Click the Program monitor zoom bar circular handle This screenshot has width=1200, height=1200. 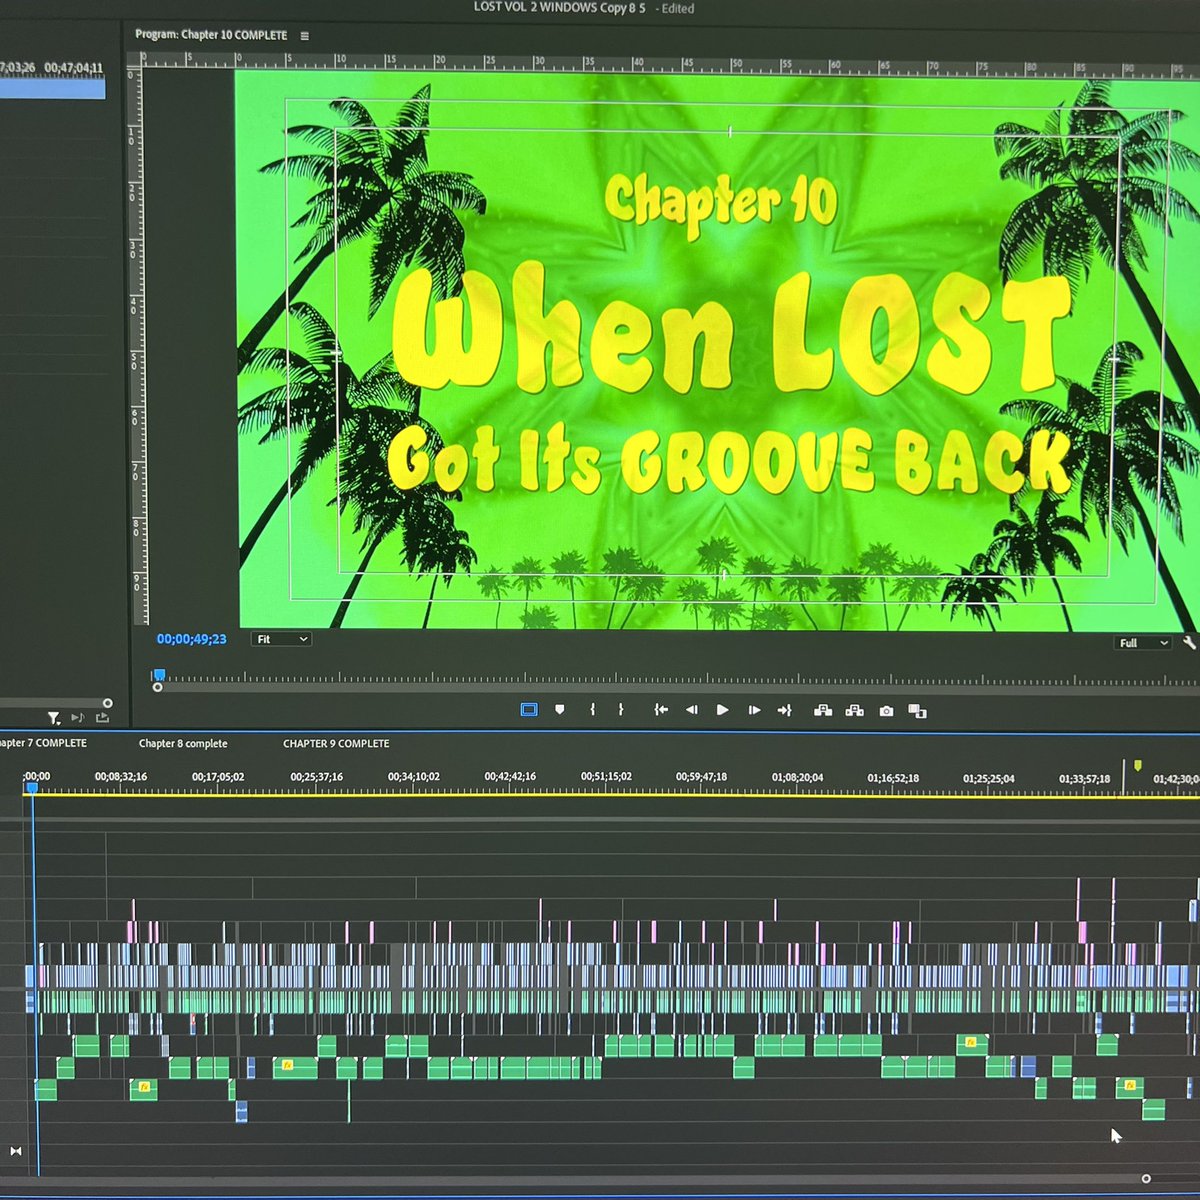157,687
